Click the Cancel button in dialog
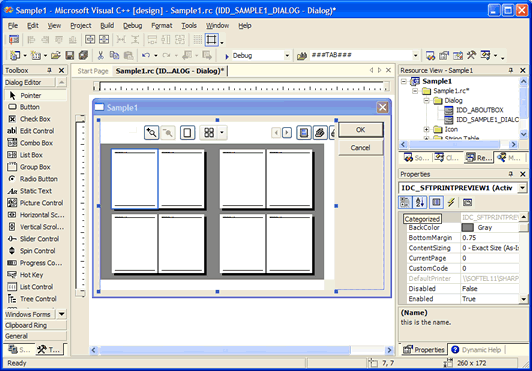The height and width of the screenshot is (371, 532). point(361,148)
